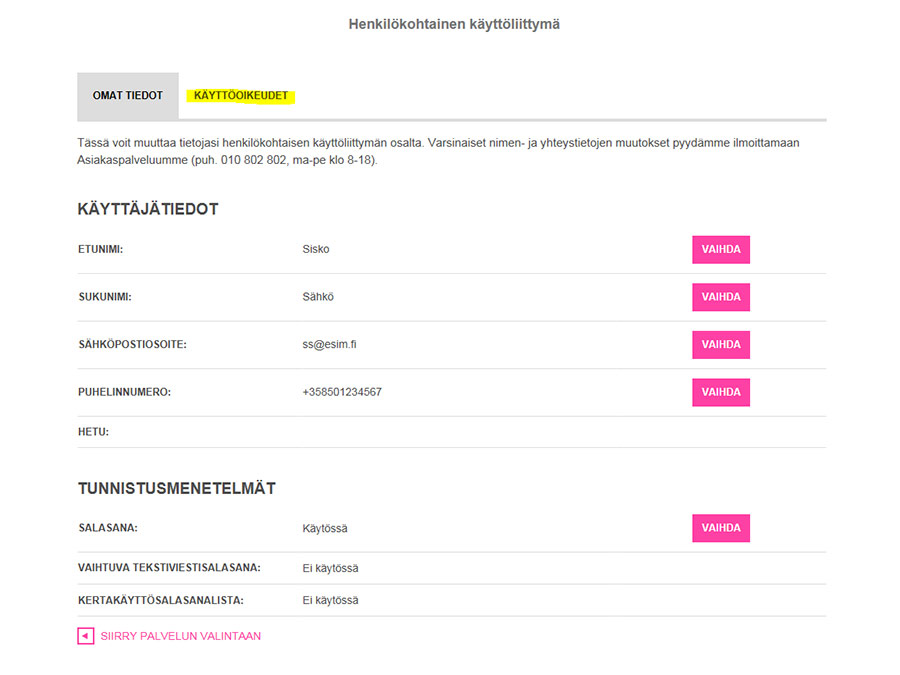
Task: Change Salasana using its Vaihda button
Action: click(721, 528)
